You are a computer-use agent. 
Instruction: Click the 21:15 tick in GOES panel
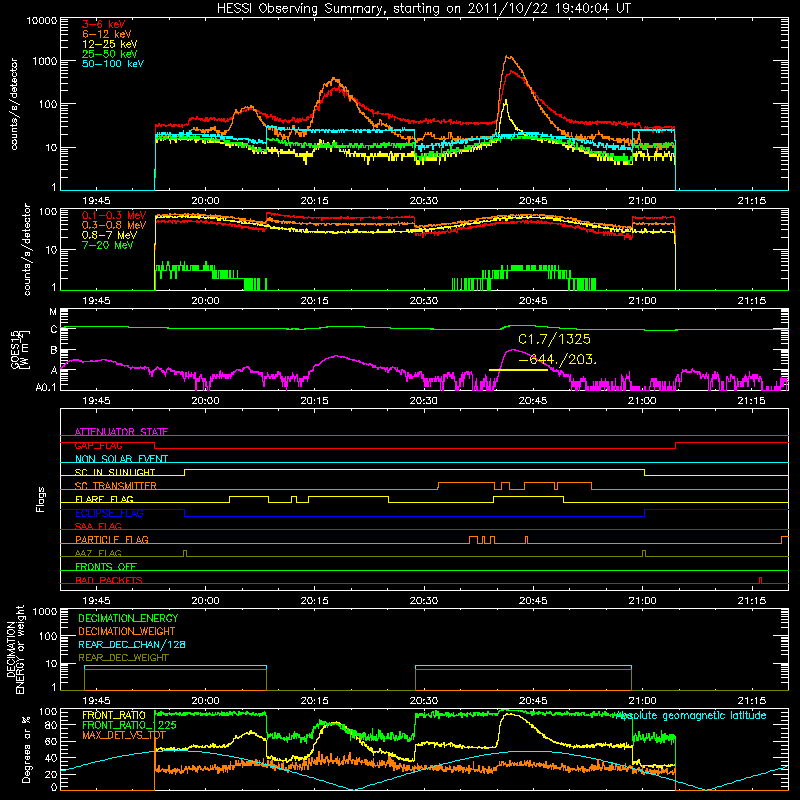[x=752, y=401]
